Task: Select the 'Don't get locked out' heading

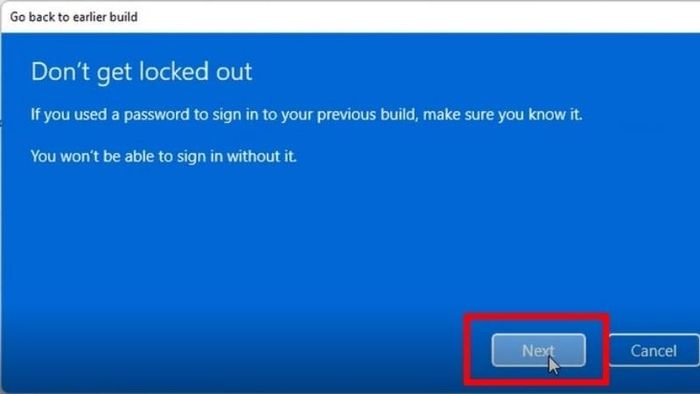Action: (x=142, y=71)
